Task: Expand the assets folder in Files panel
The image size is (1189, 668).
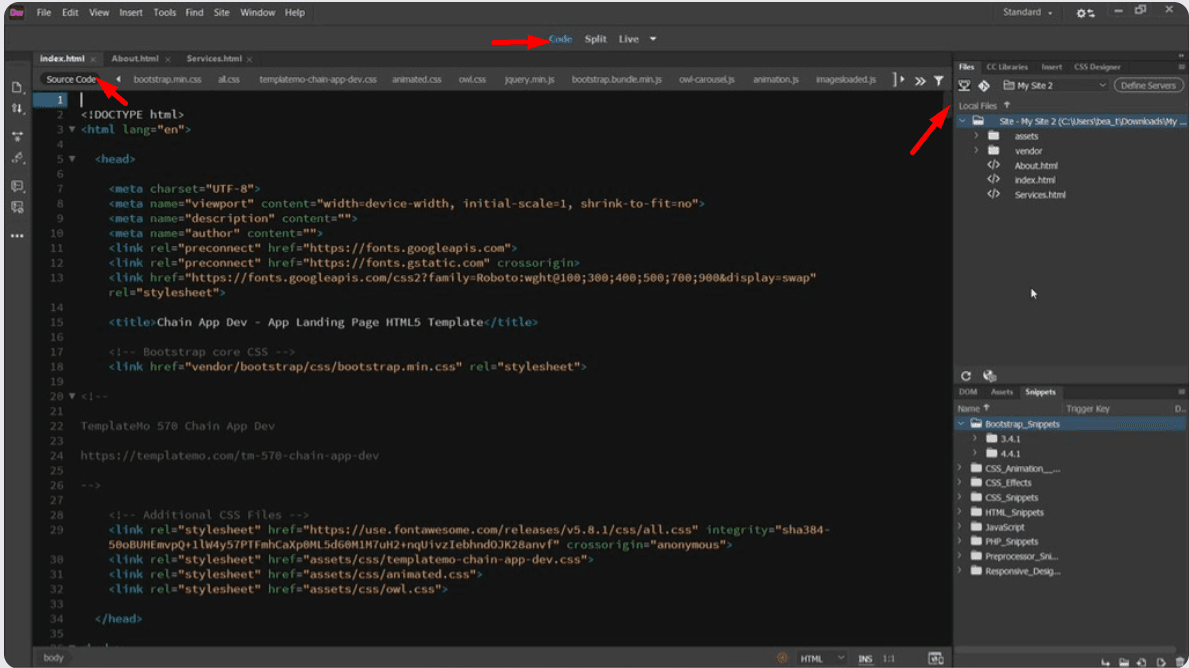Action: pyautogui.click(x=976, y=136)
